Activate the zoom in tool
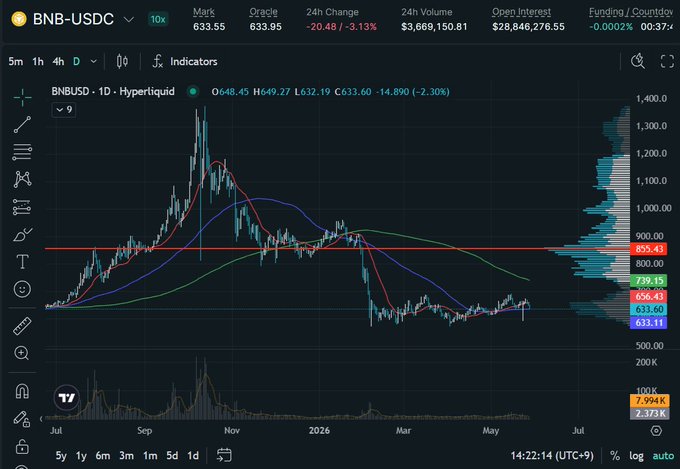The image size is (680, 469). coord(22,353)
